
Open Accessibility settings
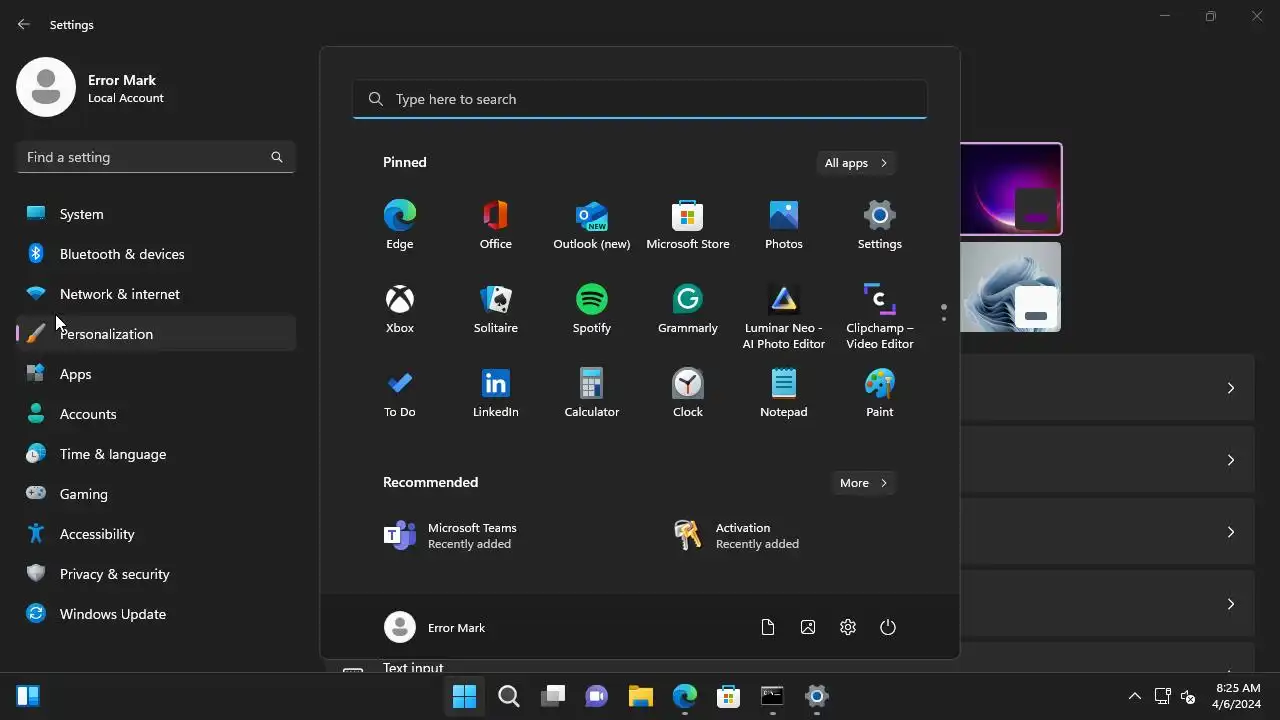(x=156, y=534)
